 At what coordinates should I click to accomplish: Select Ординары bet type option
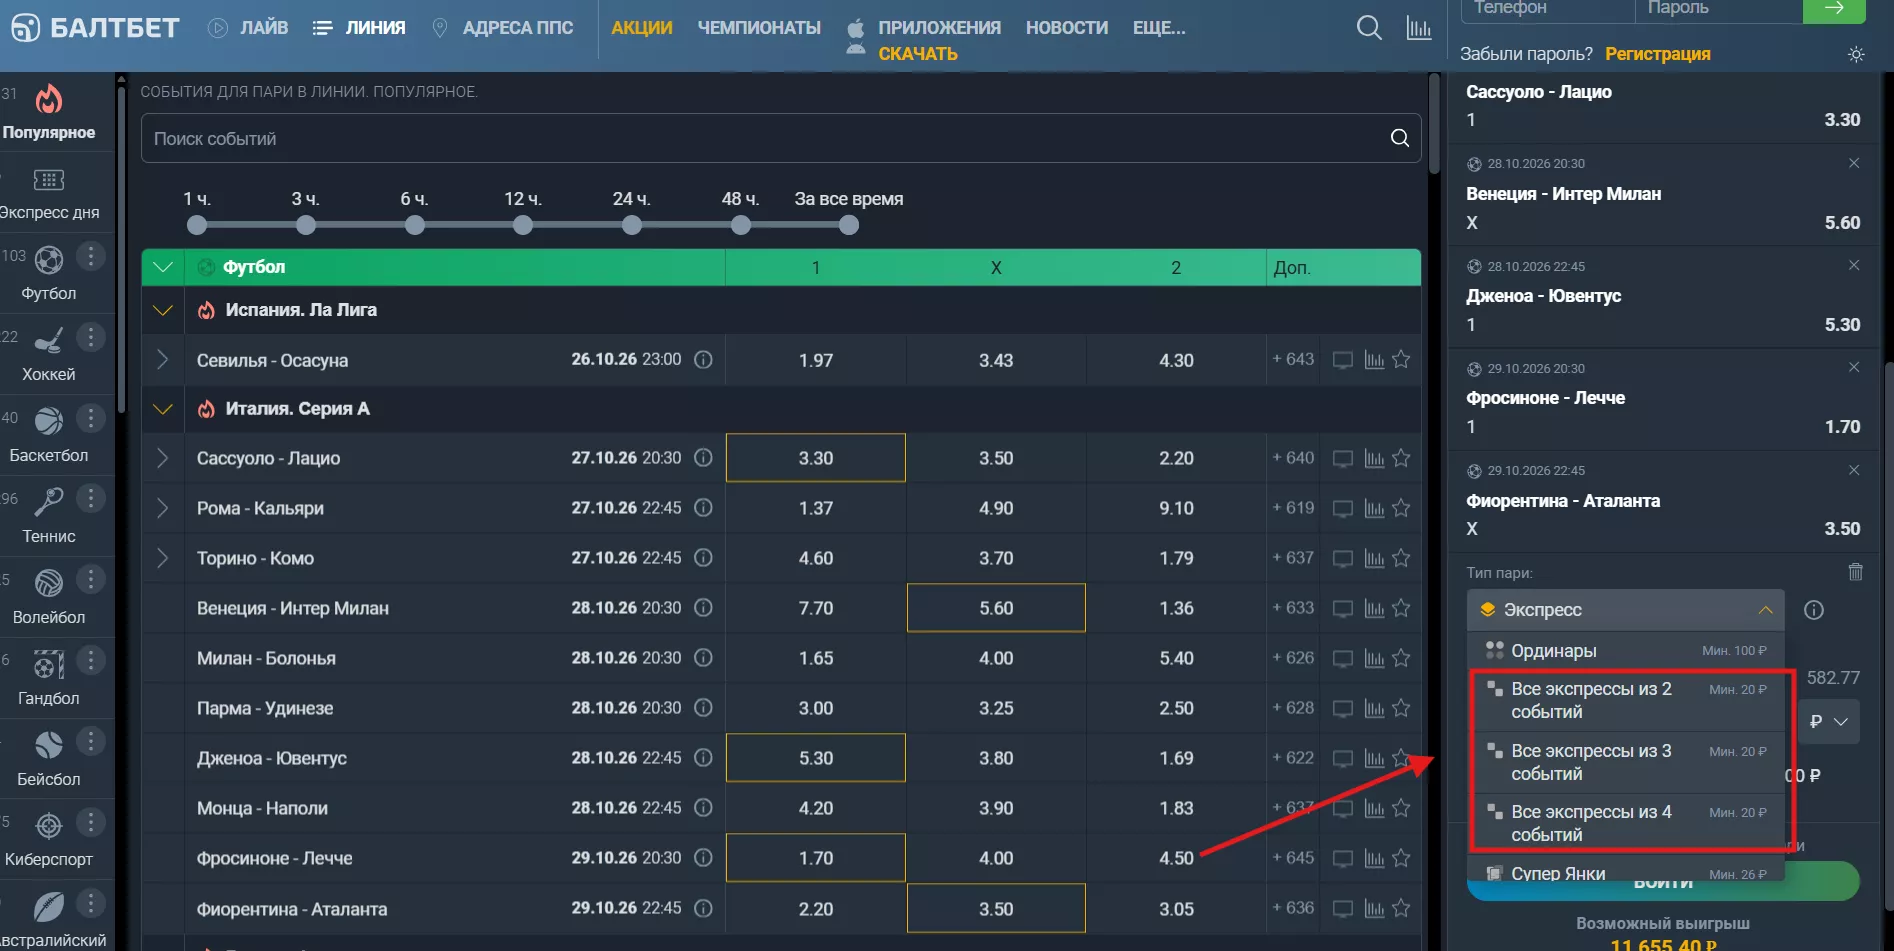(1625, 651)
